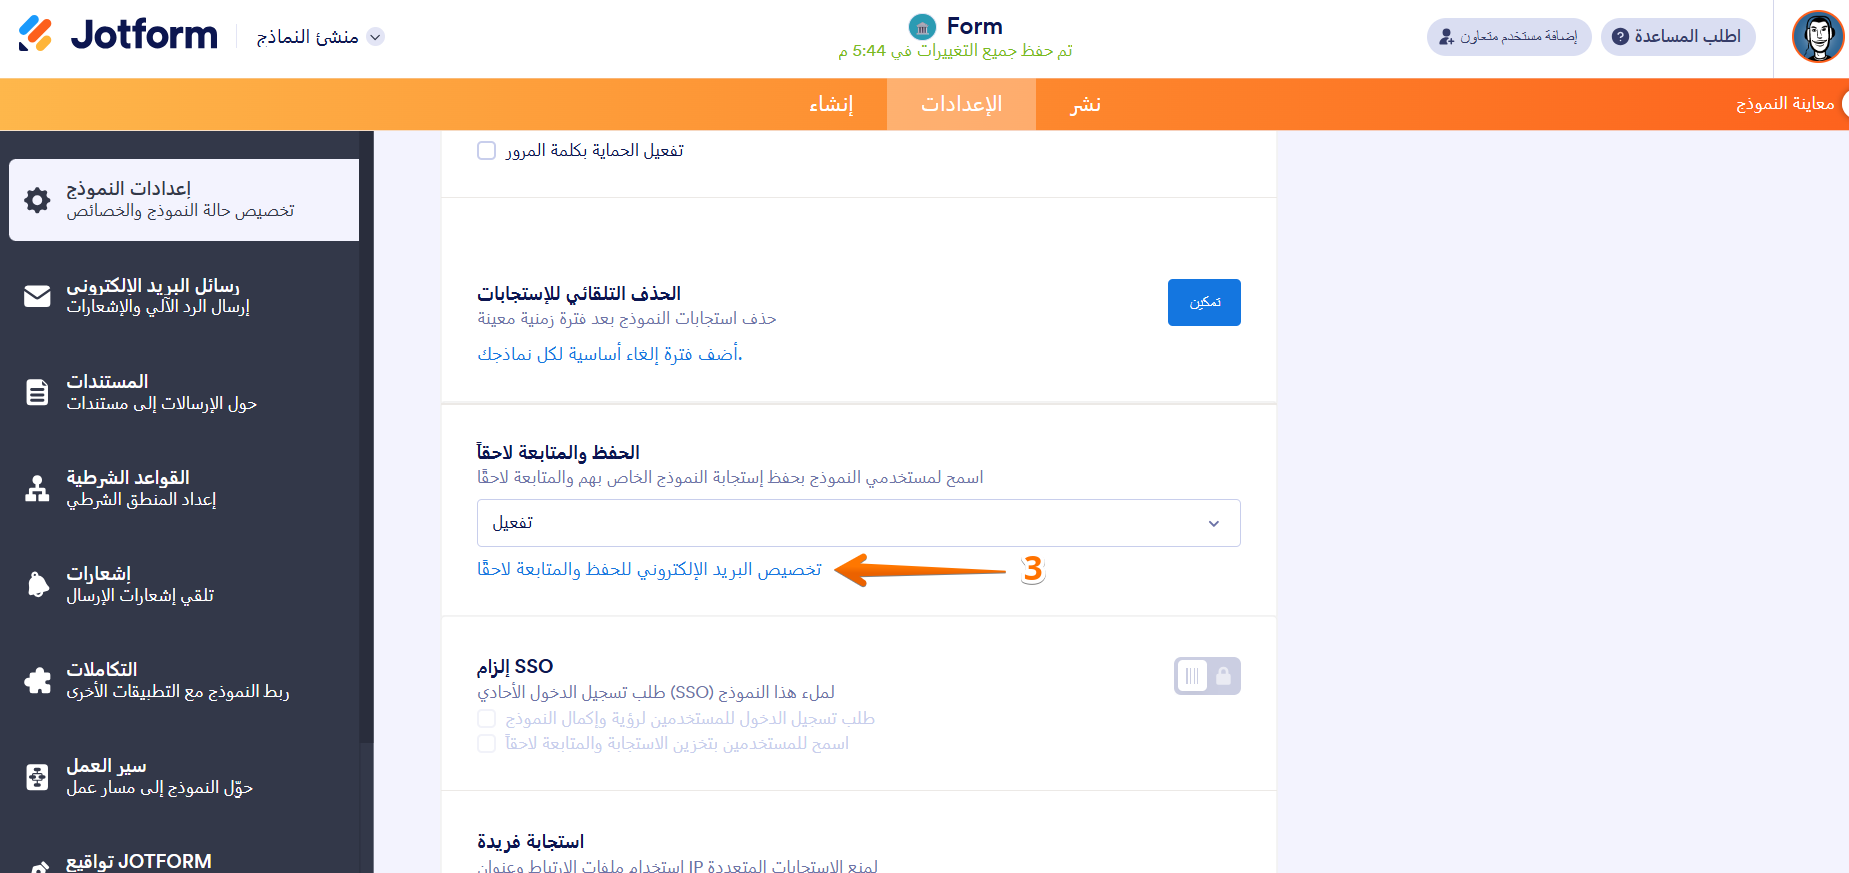
Task: Switch to the الإعدادات tab
Action: (961, 104)
